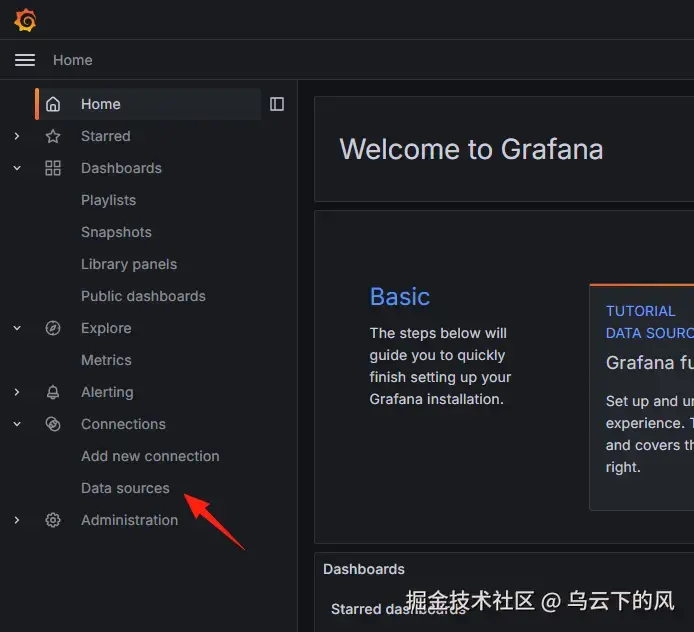Click the 'Basic' heading text
Screen dimensions: 694x632
(x=400, y=297)
